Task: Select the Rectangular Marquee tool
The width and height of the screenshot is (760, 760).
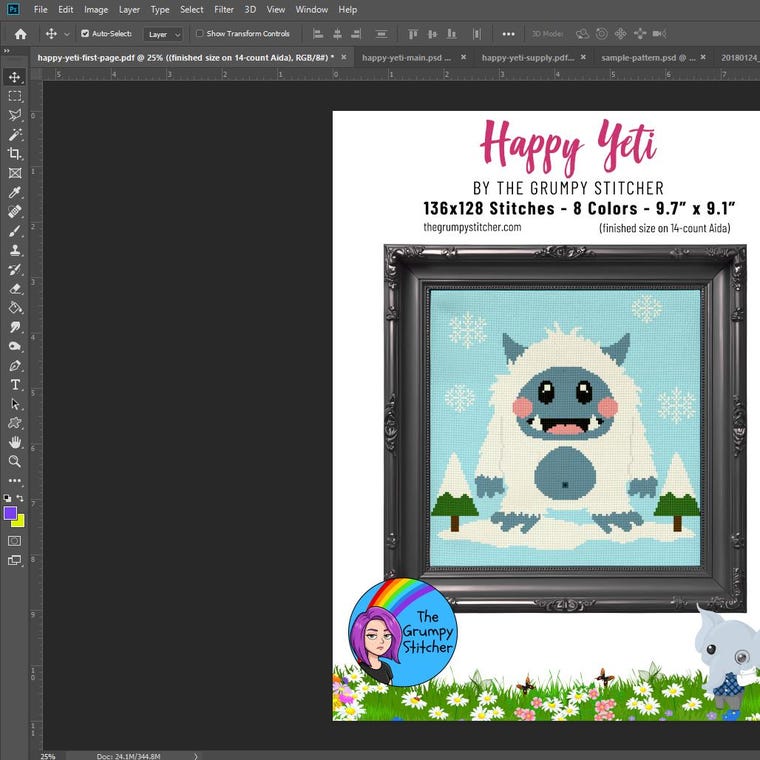Action: [15, 96]
